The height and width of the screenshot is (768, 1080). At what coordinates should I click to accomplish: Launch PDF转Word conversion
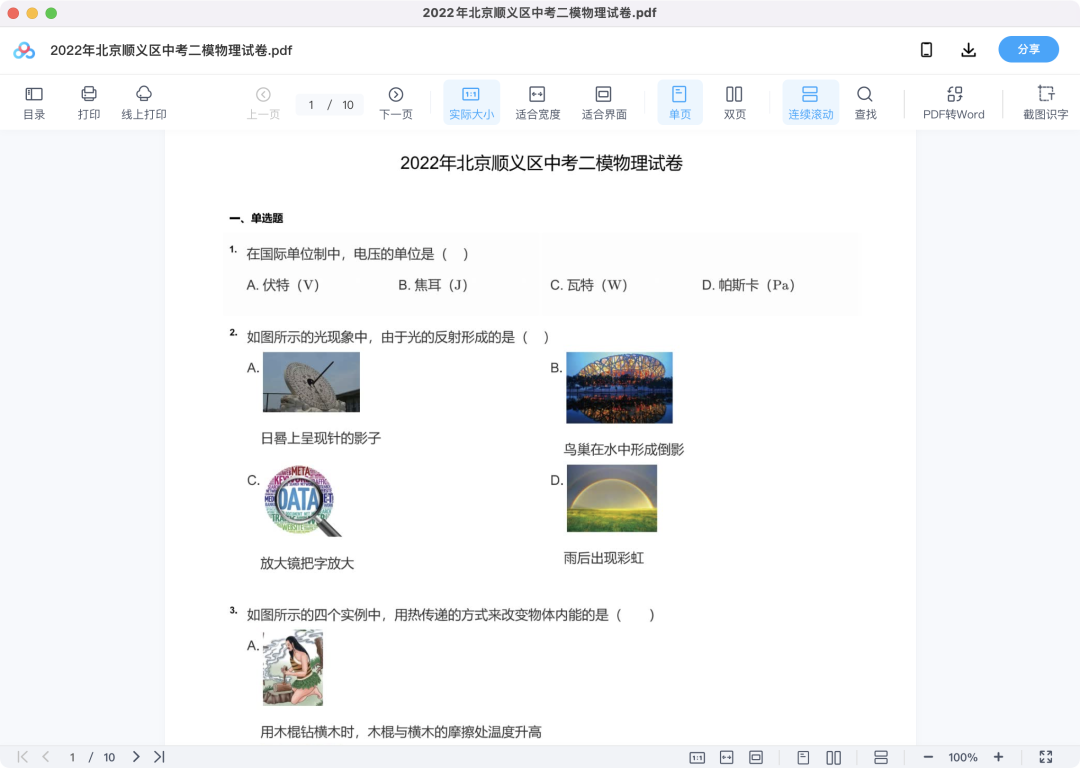click(x=954, y=103)
